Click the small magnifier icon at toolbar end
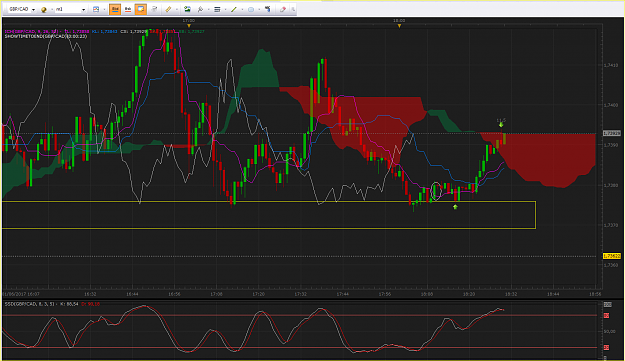 tap(293, 10)
